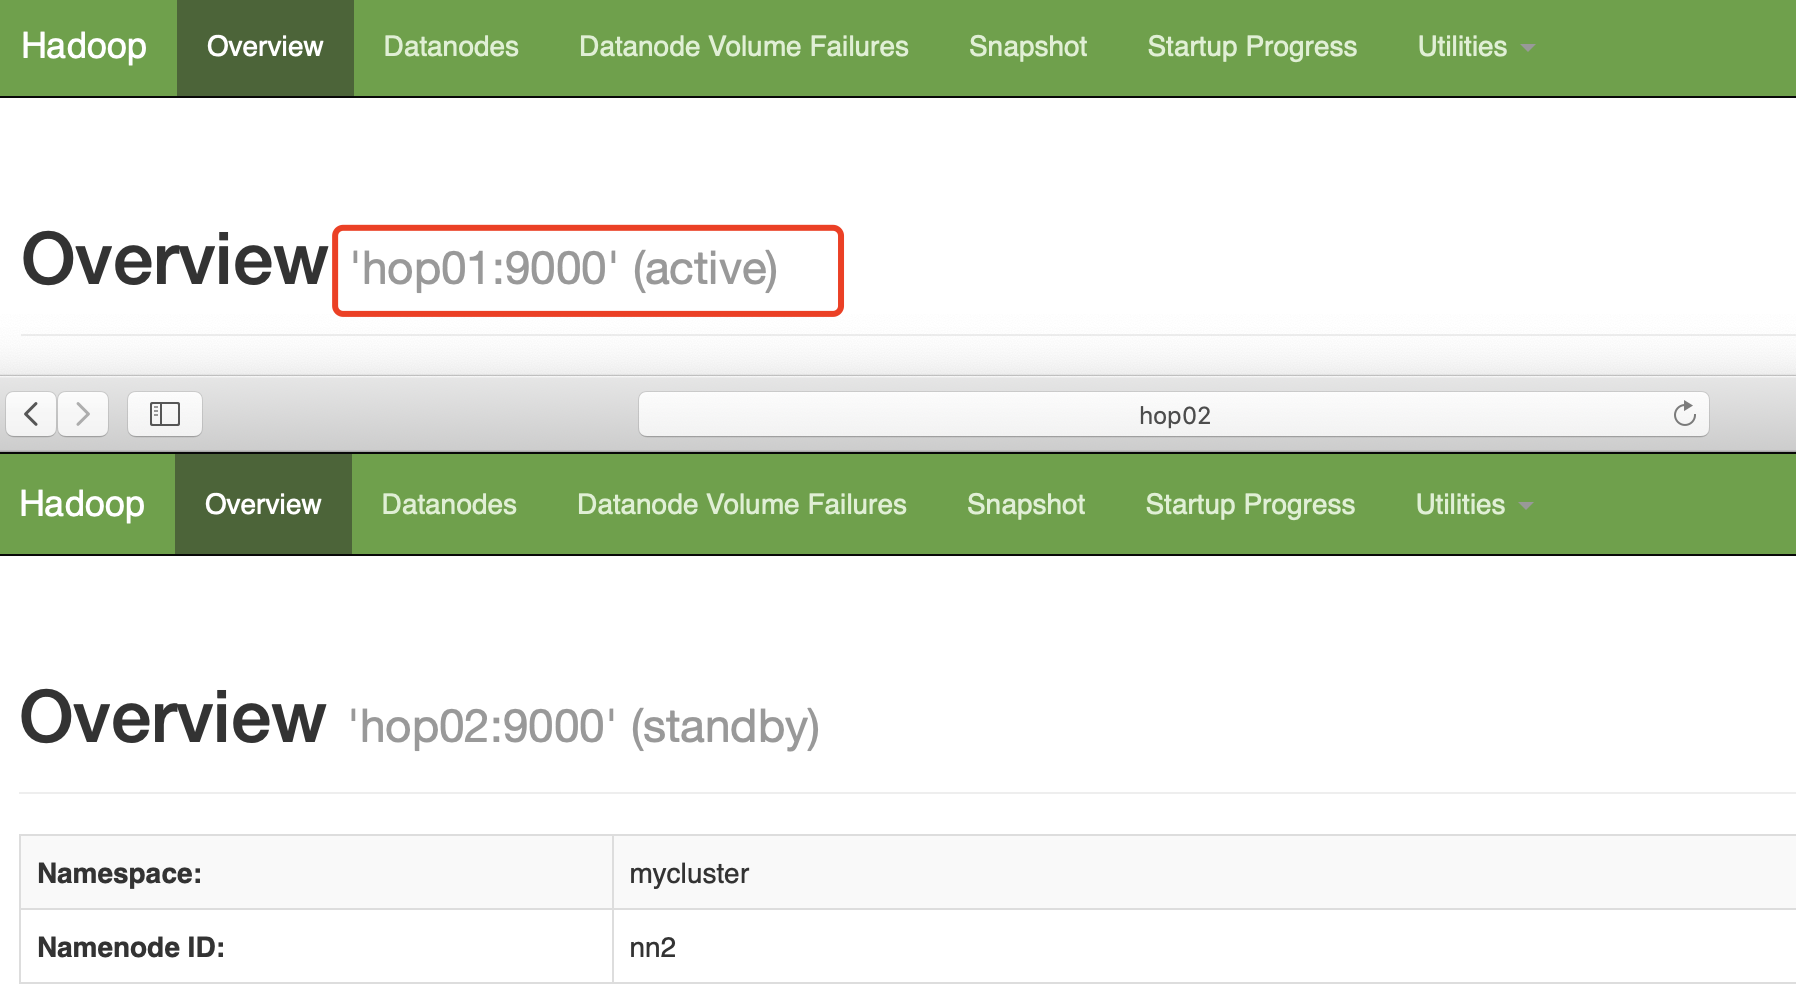Expand Utilities menu via its chevron arrow
Viewport: 1796px width, 984px height.
(x=1527, y=47)
